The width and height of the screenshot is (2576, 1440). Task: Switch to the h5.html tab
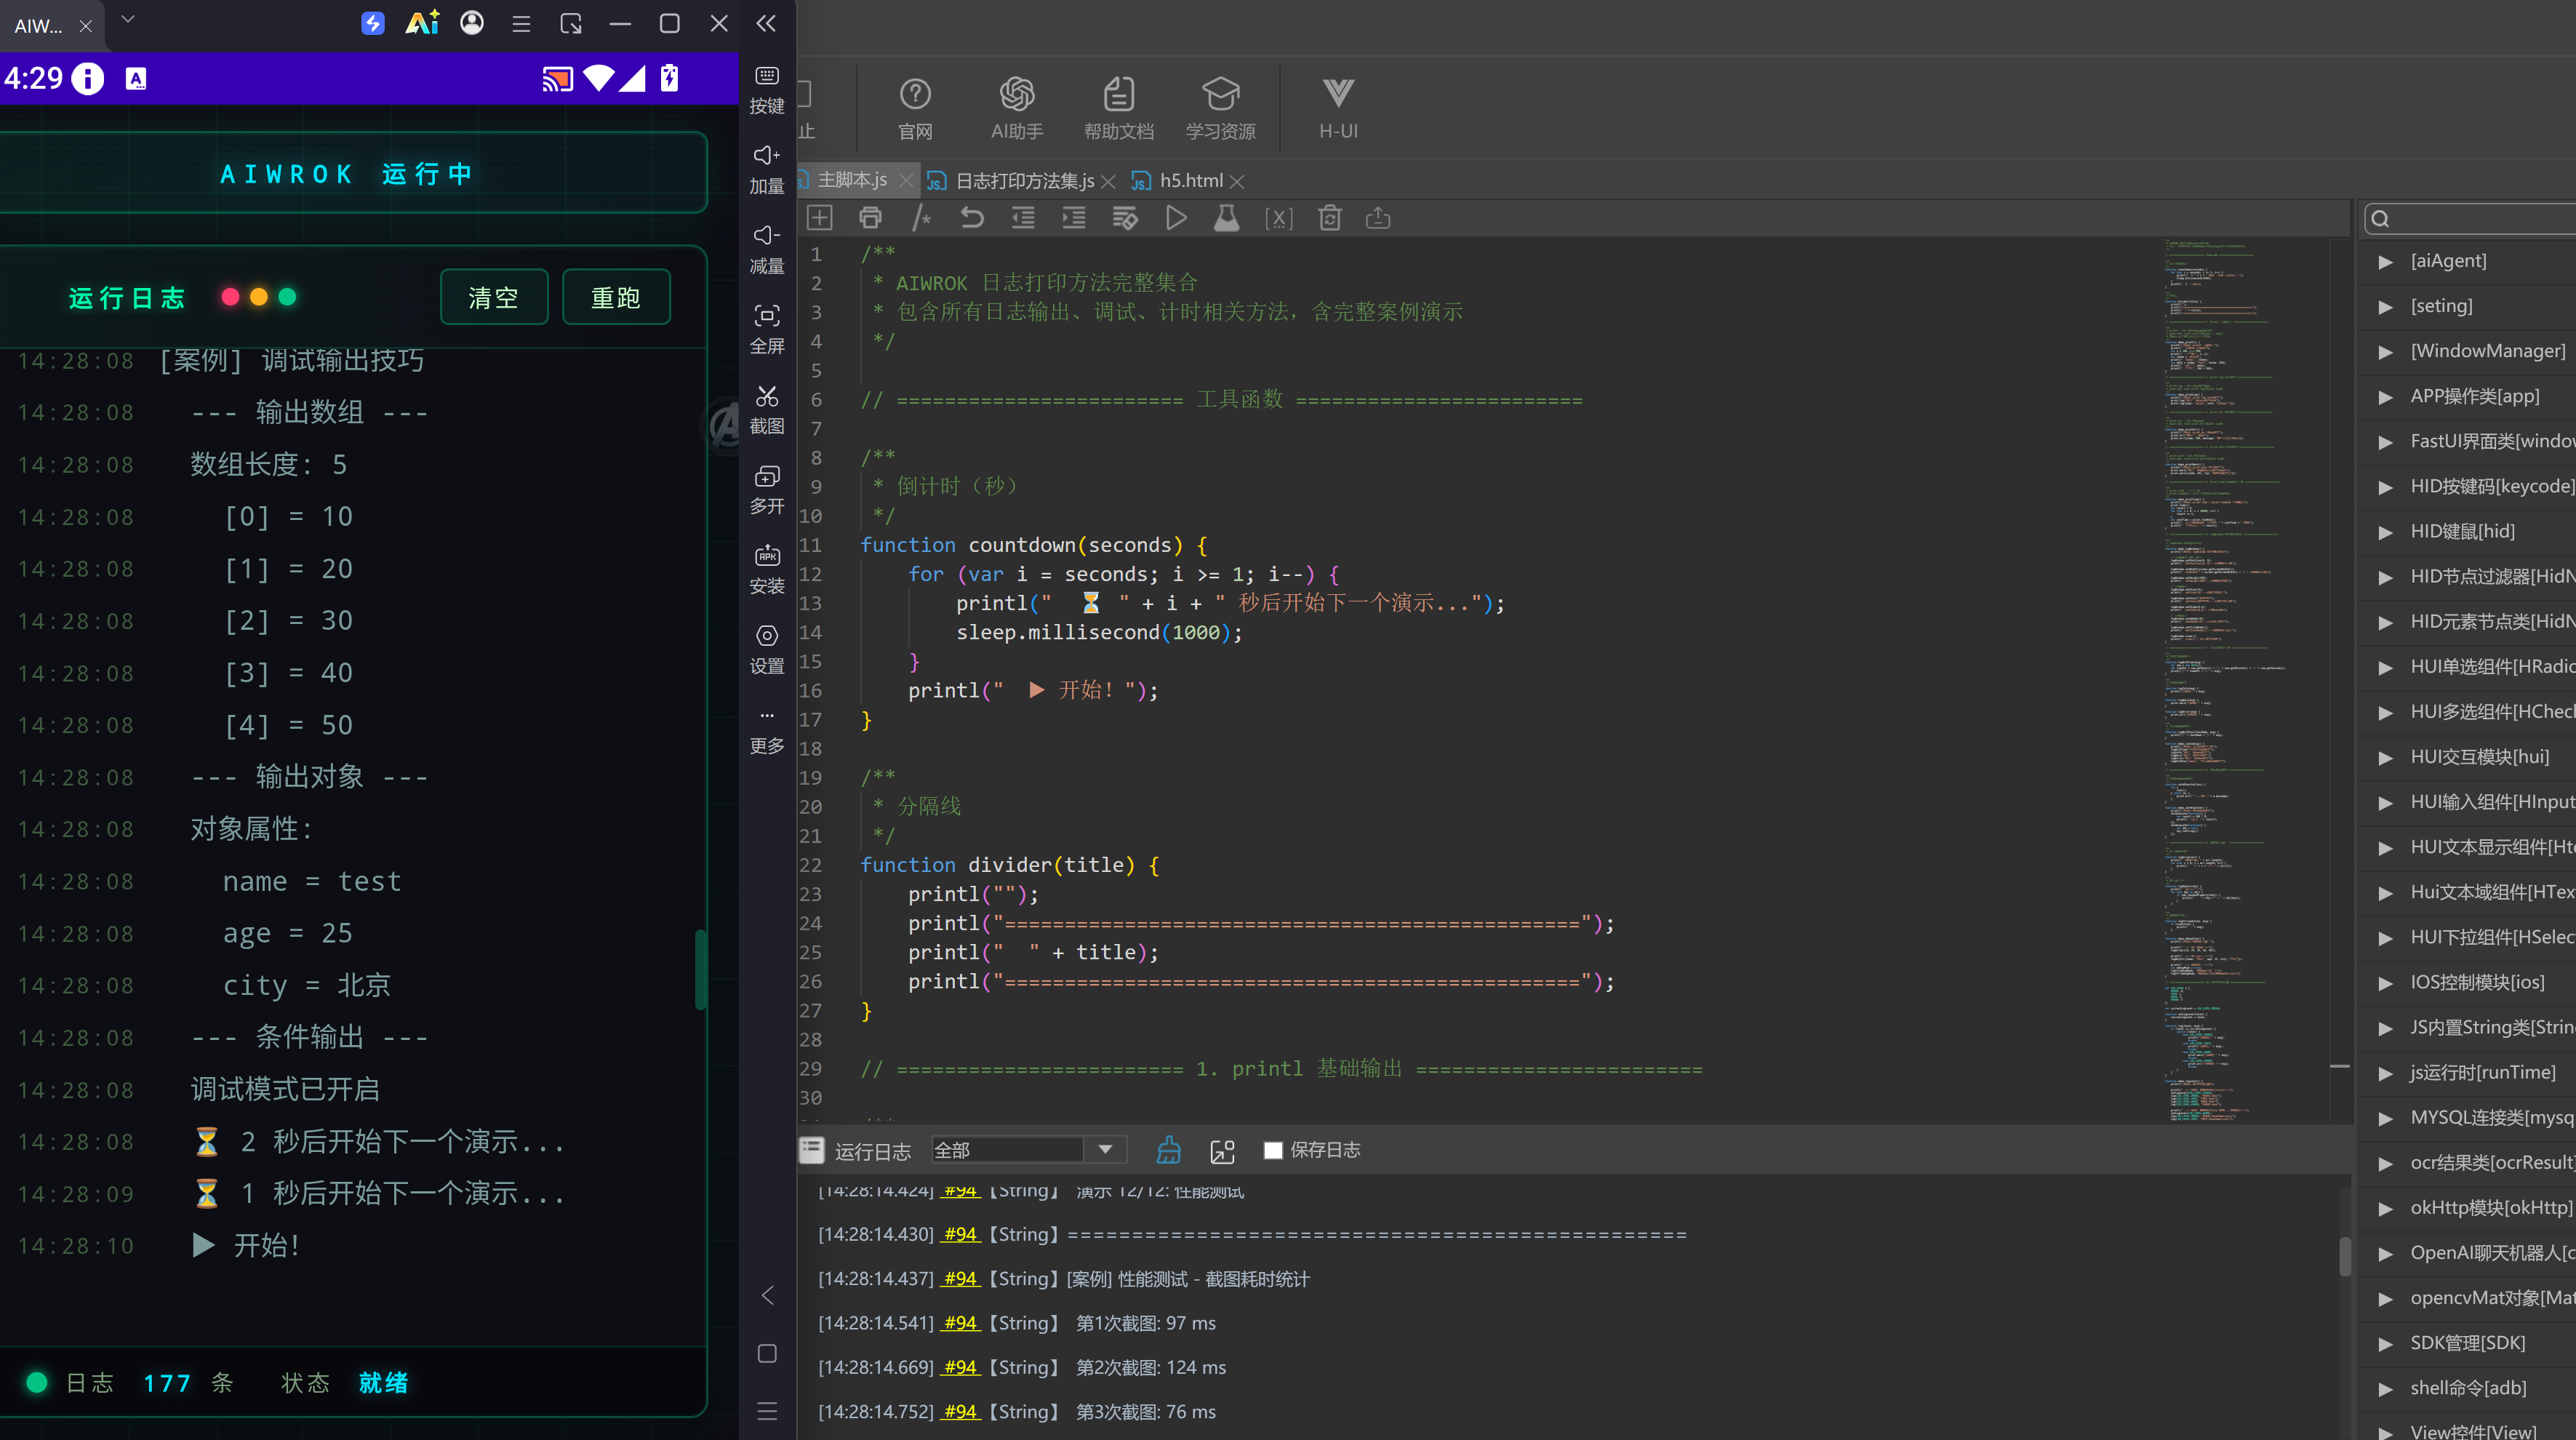(x=1189, y=180)
